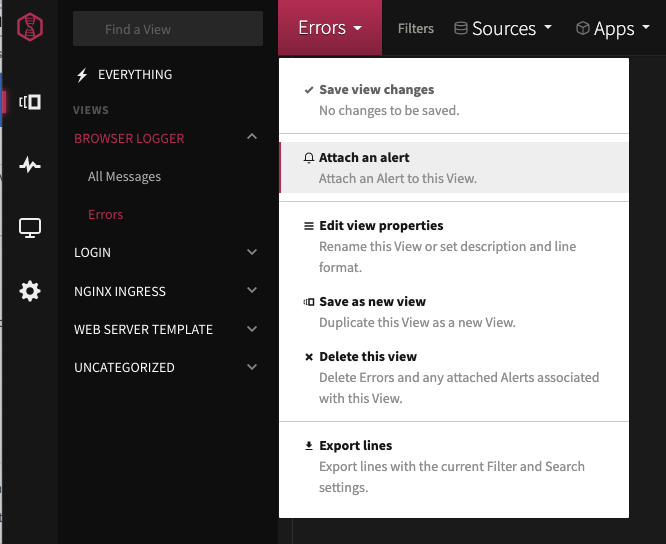Choose Export lines from the menu
The width and height of the screenshot is (666, 544).
click(454, 466)
